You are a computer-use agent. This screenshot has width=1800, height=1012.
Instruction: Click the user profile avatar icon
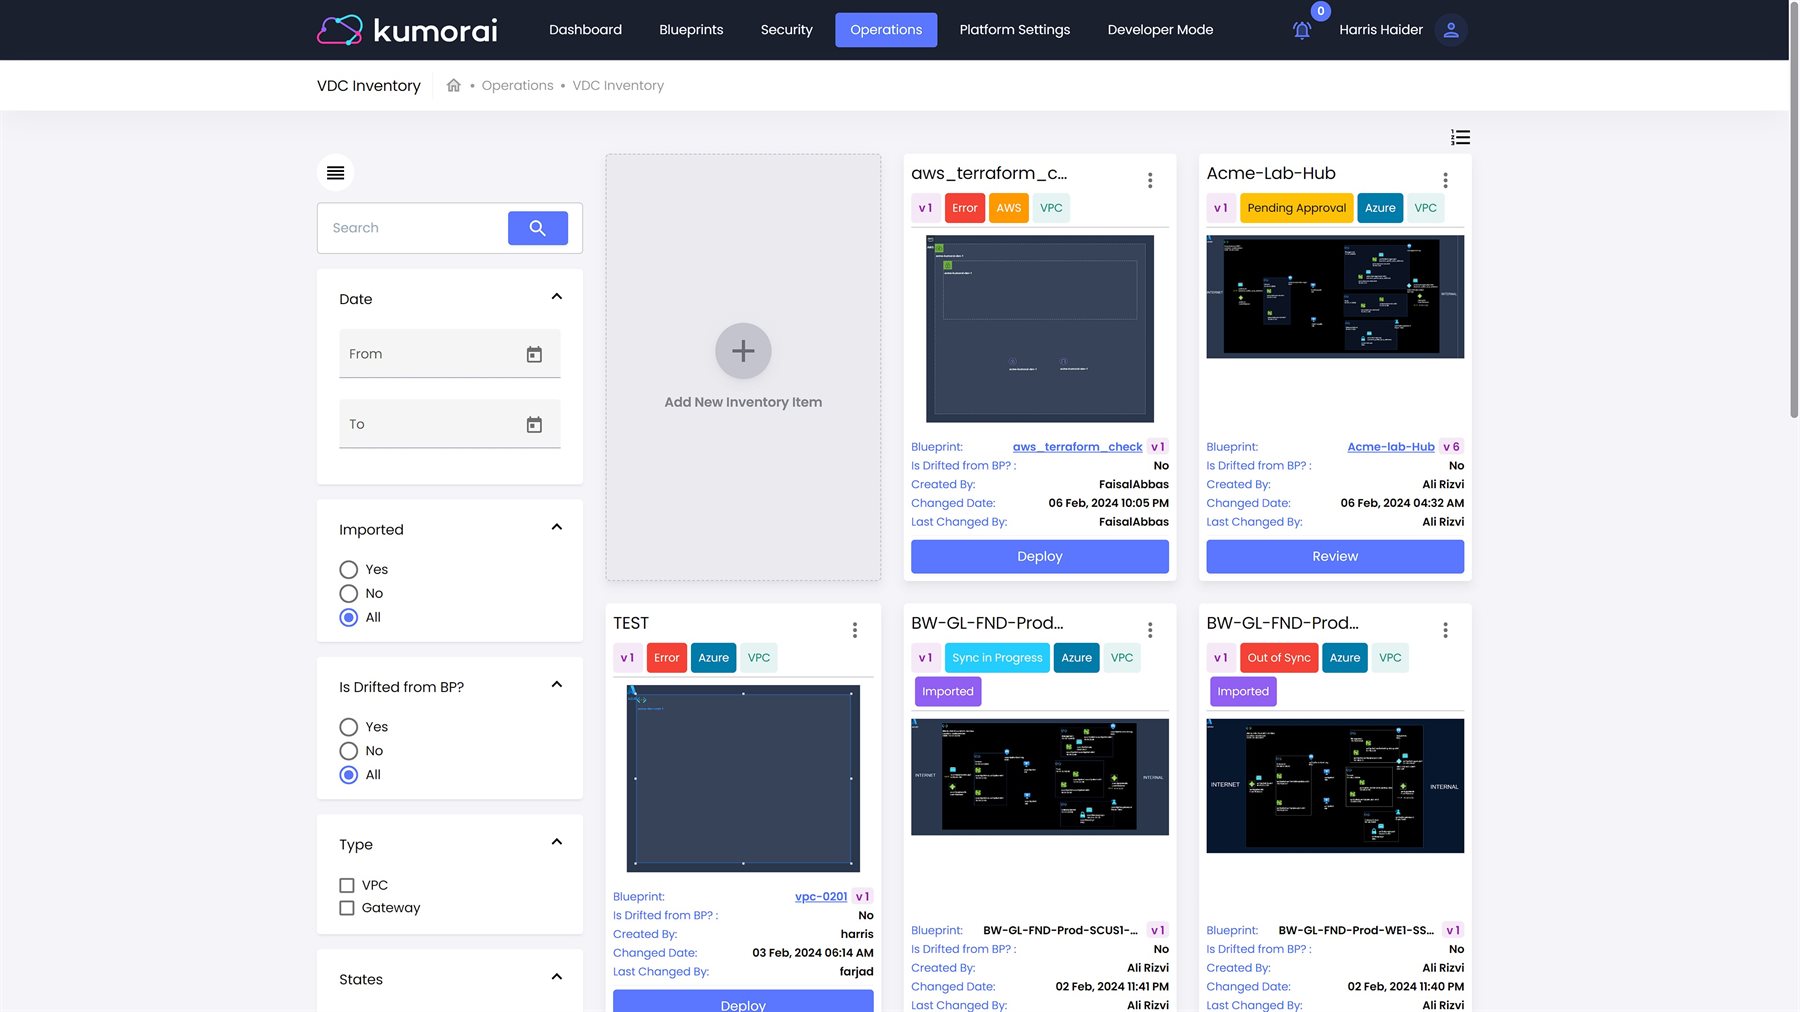coord(1450,30)
